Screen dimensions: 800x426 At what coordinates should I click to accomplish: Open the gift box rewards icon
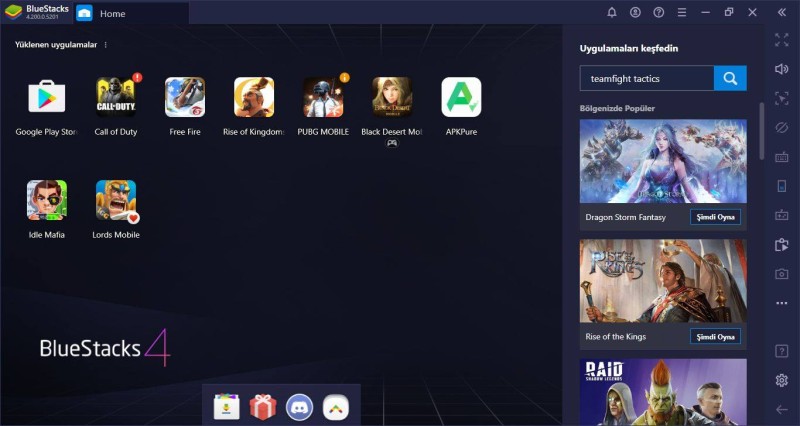(x=263, y=406)
